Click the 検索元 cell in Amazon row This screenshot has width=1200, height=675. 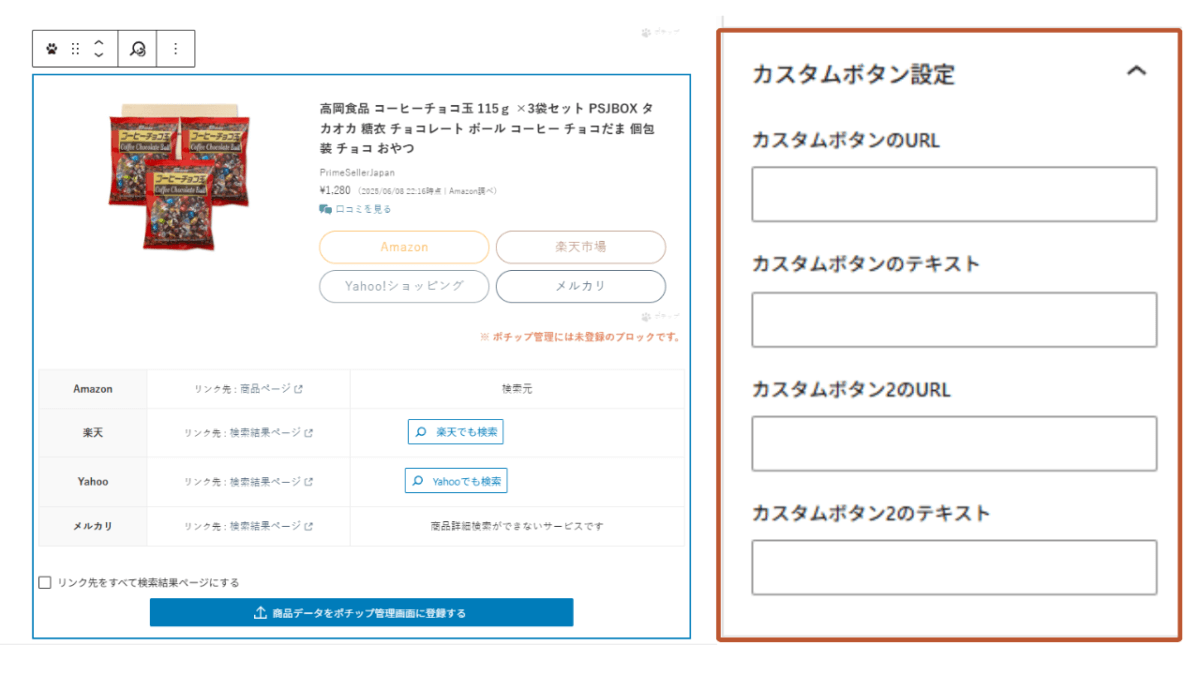pos(517,389)
